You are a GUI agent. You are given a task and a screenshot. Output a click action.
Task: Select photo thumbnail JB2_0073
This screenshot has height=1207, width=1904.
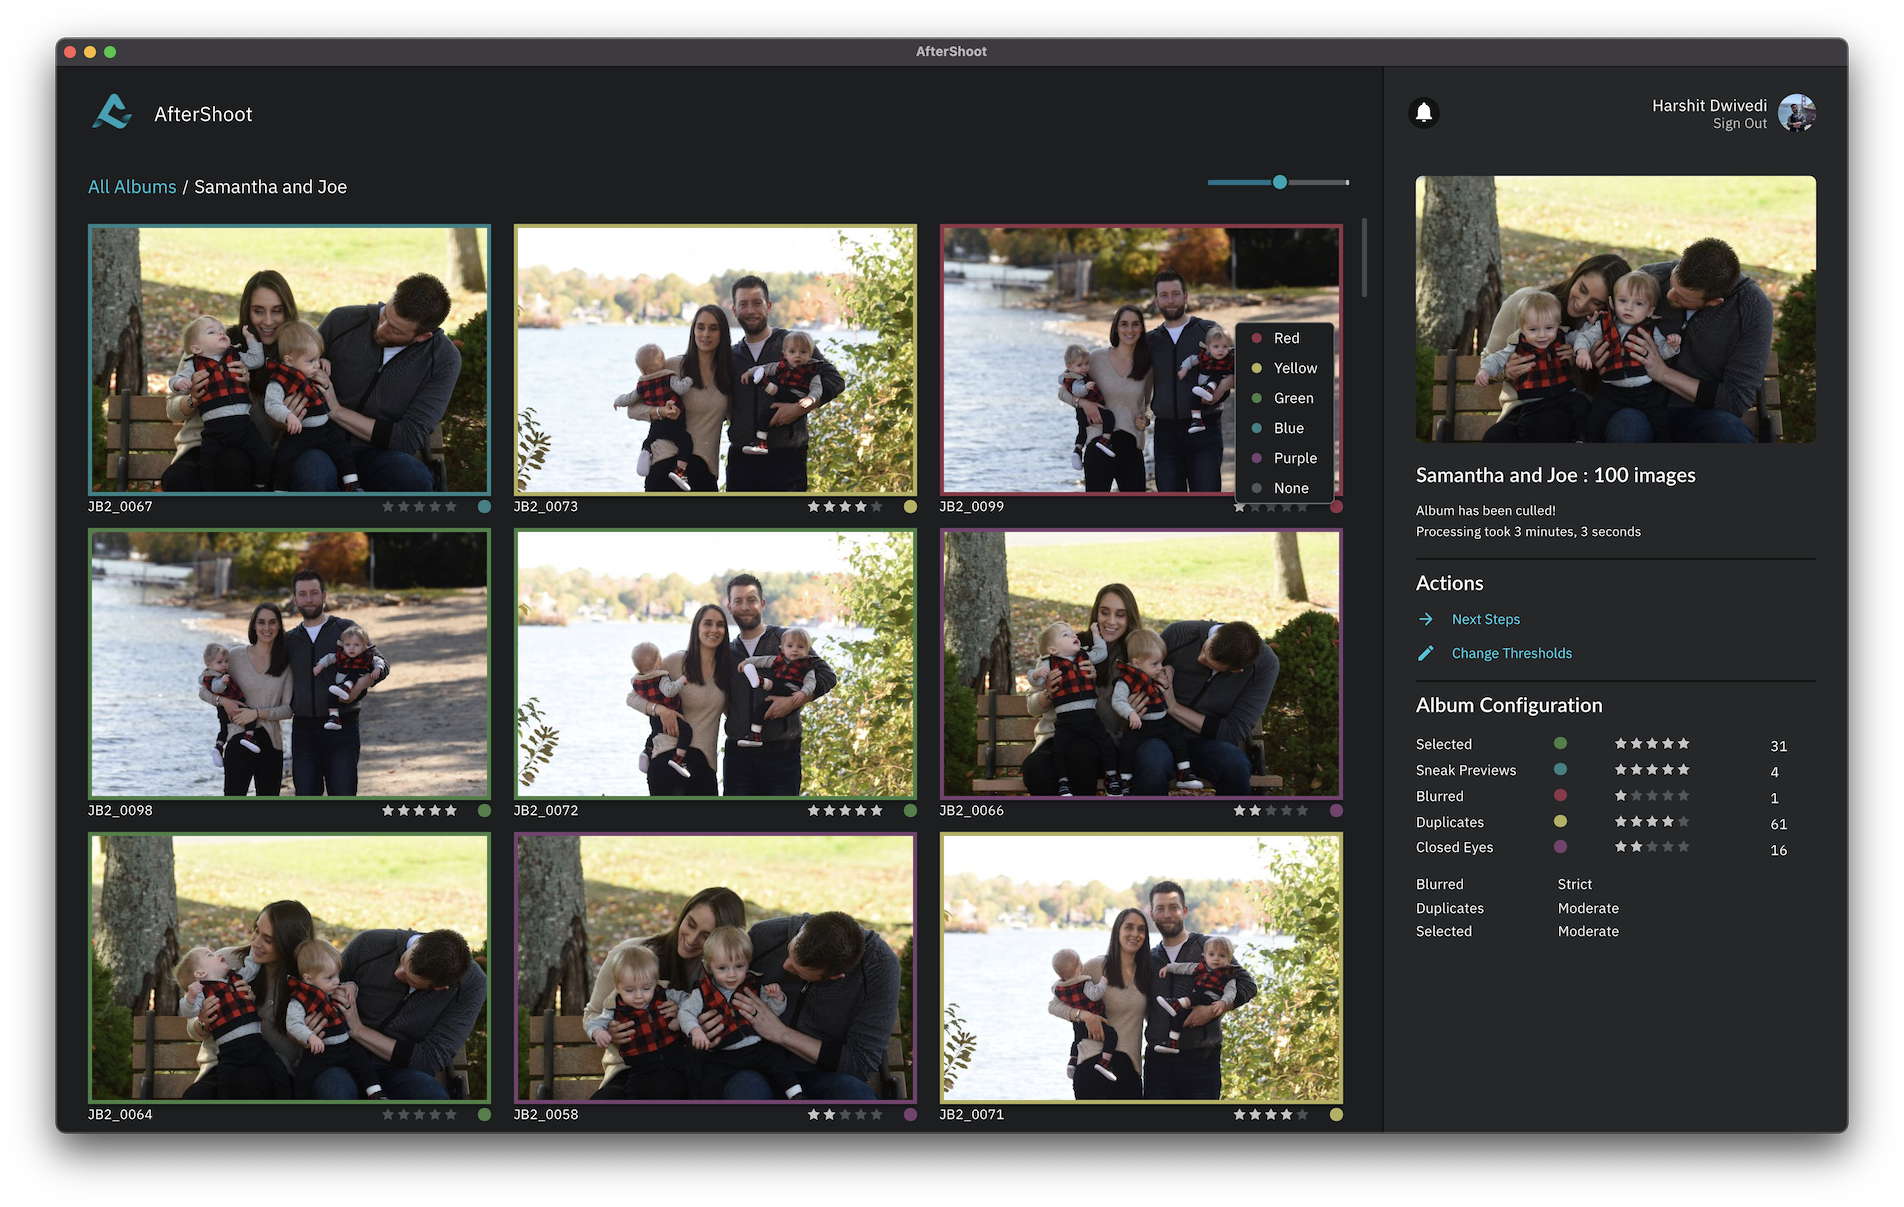coord(715,360)
